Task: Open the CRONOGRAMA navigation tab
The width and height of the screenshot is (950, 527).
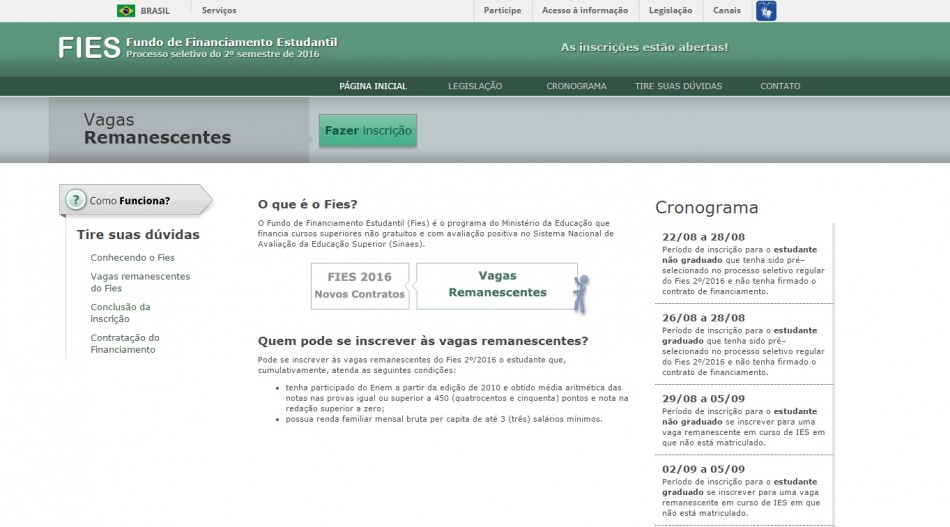Action: coord(576,86)
